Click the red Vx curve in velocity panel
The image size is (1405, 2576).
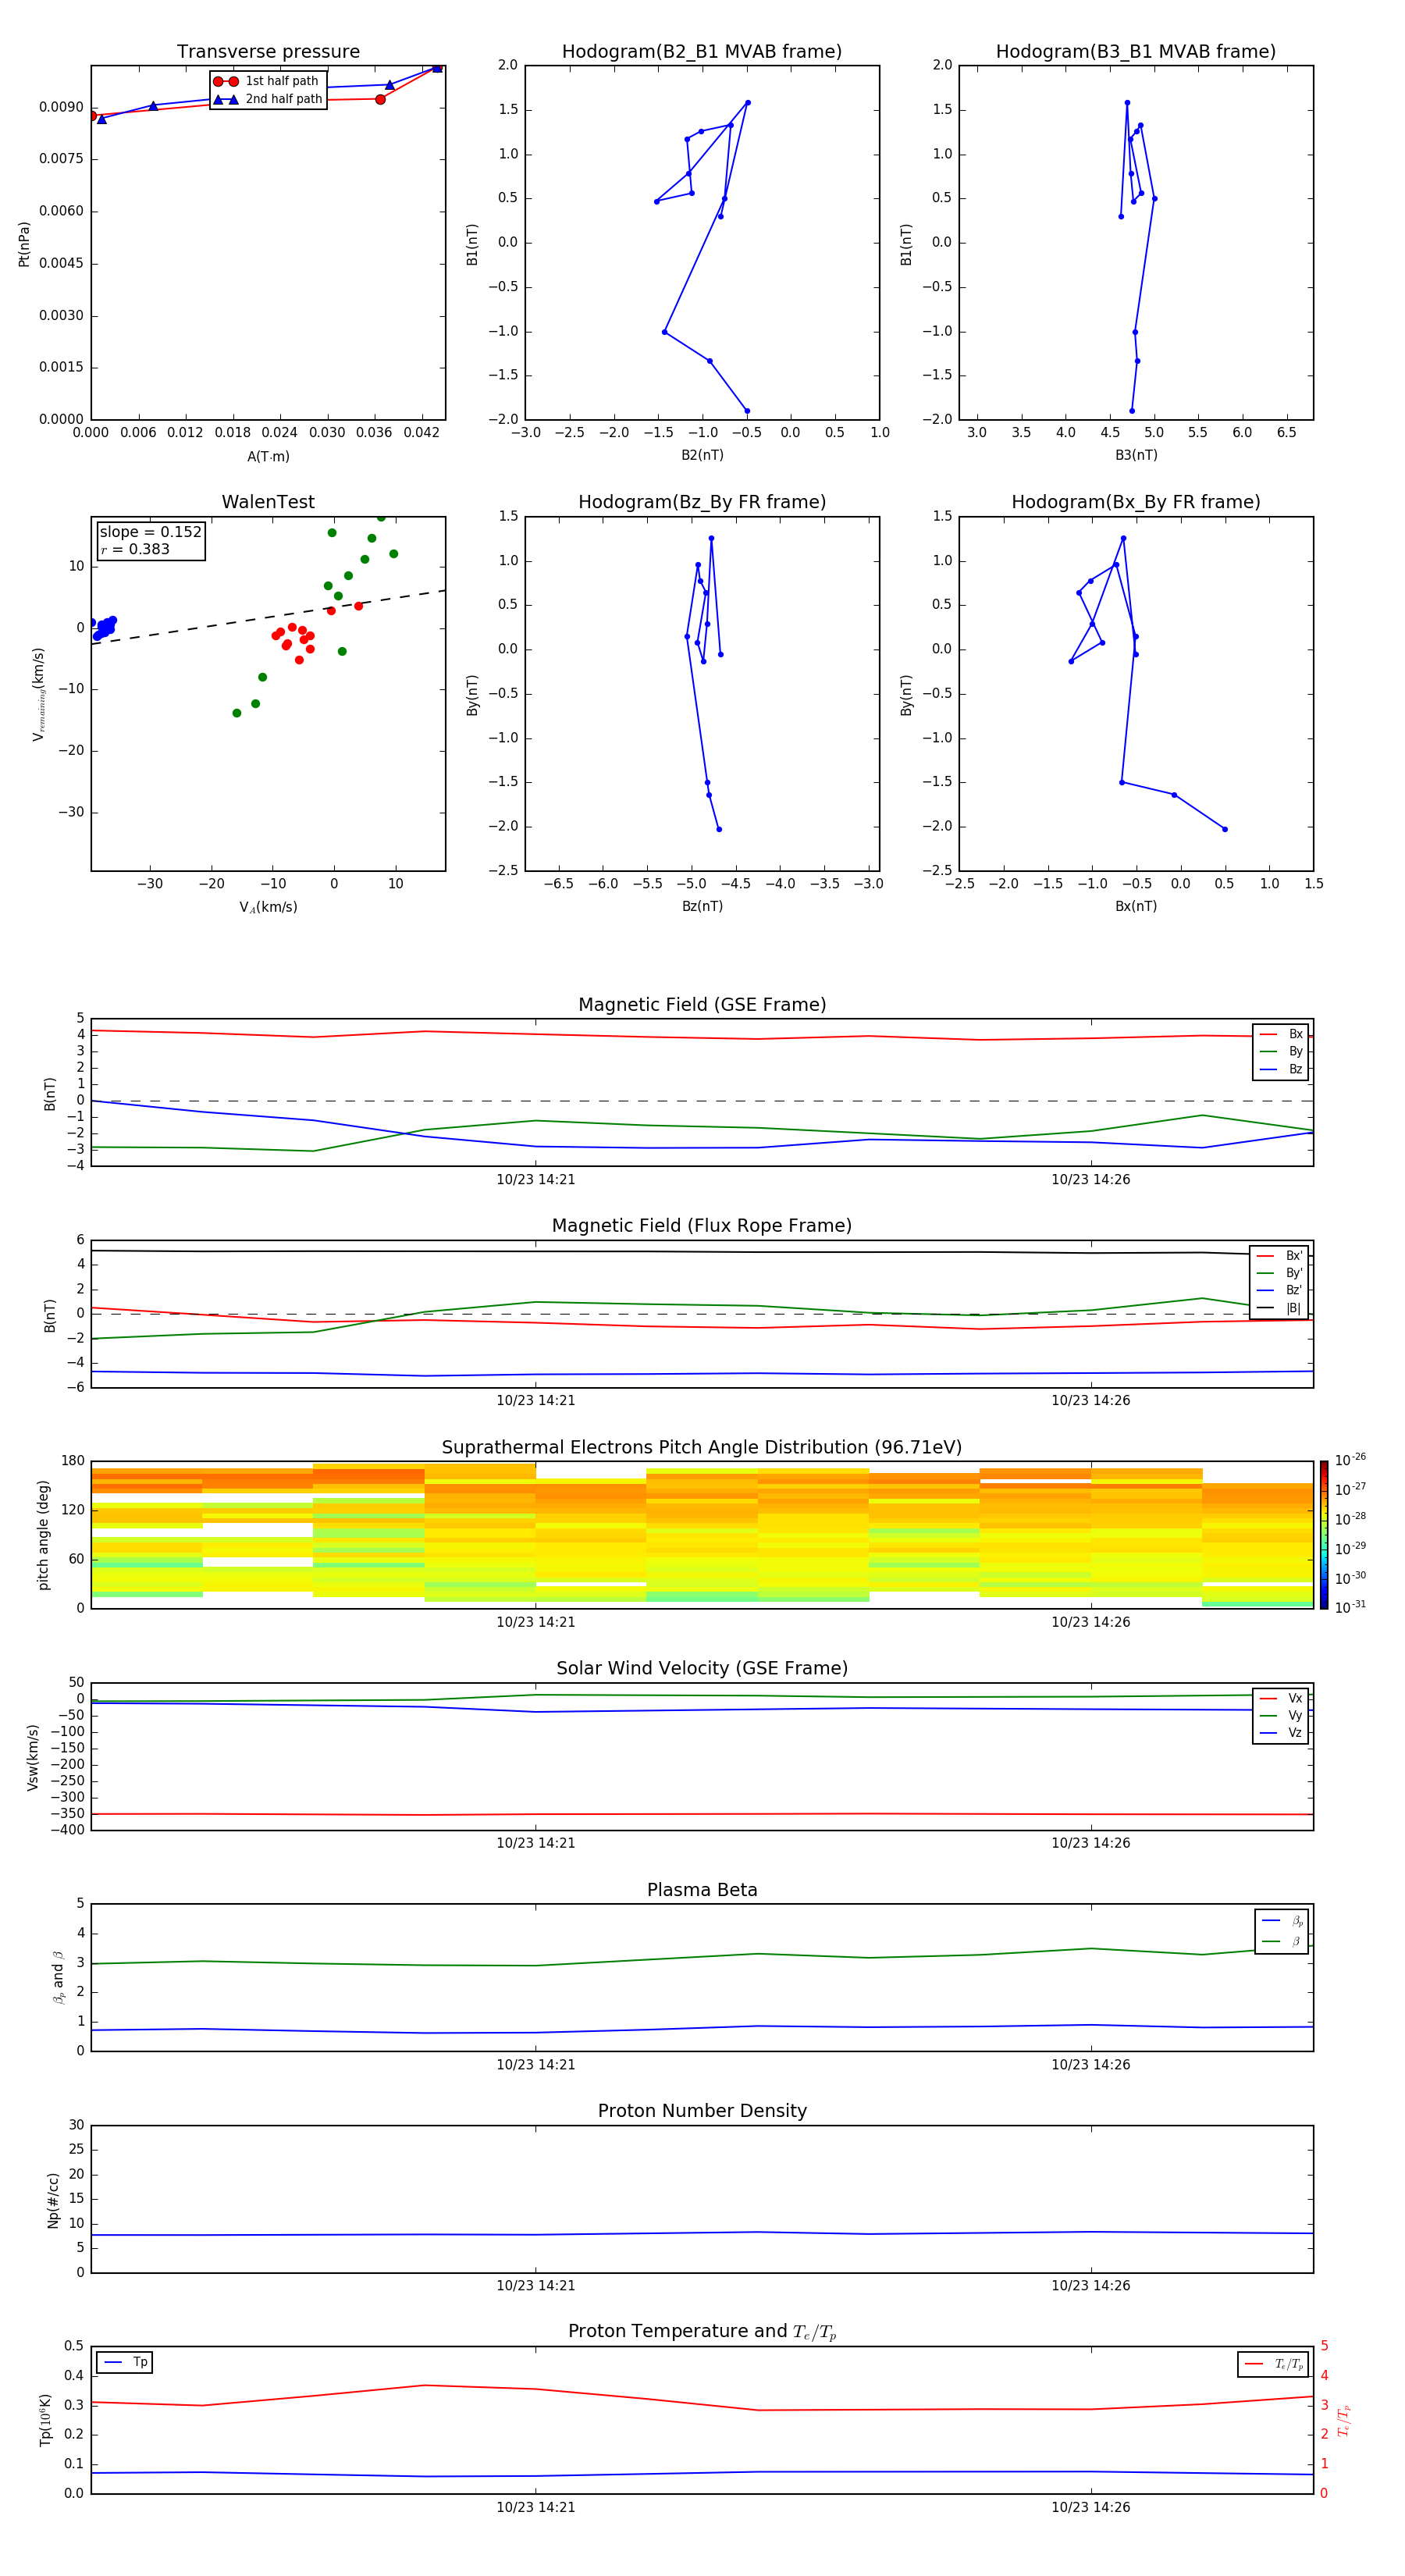pyautogui.click(x=702, y=1814)
